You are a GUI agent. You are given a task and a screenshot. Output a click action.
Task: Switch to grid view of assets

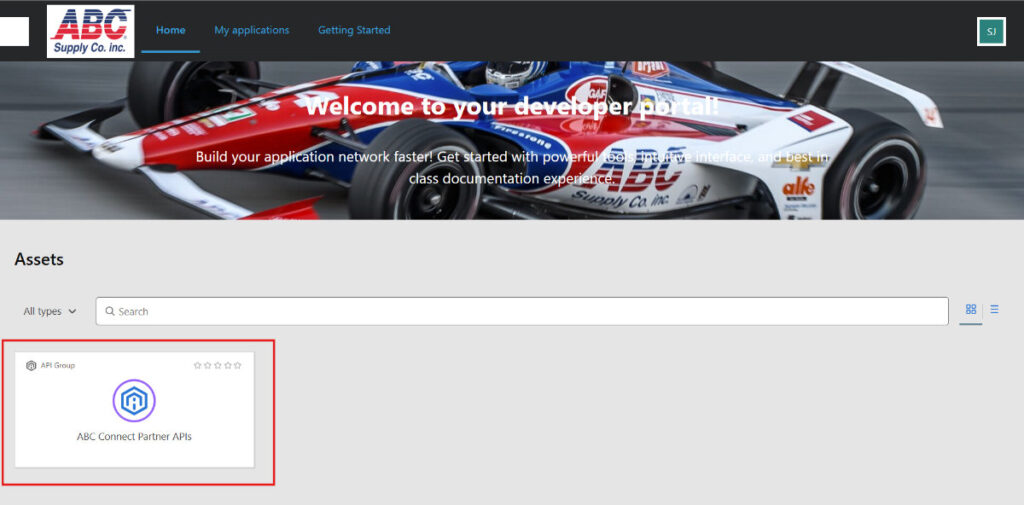970,309
